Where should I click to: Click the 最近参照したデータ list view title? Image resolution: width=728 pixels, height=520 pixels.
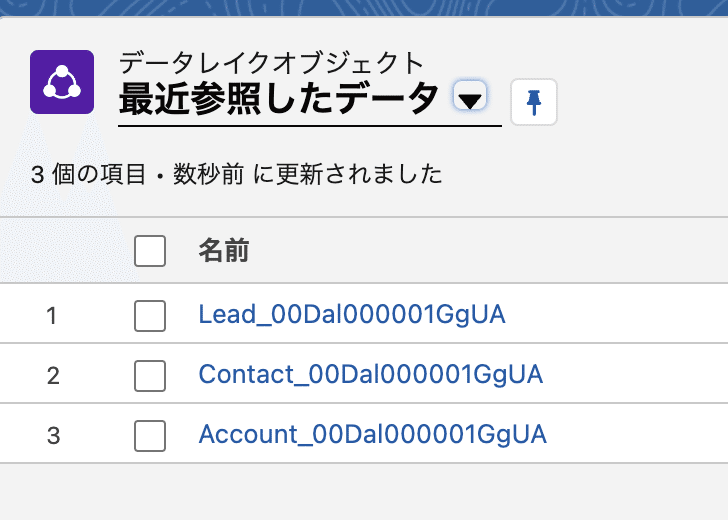(278, 98)
